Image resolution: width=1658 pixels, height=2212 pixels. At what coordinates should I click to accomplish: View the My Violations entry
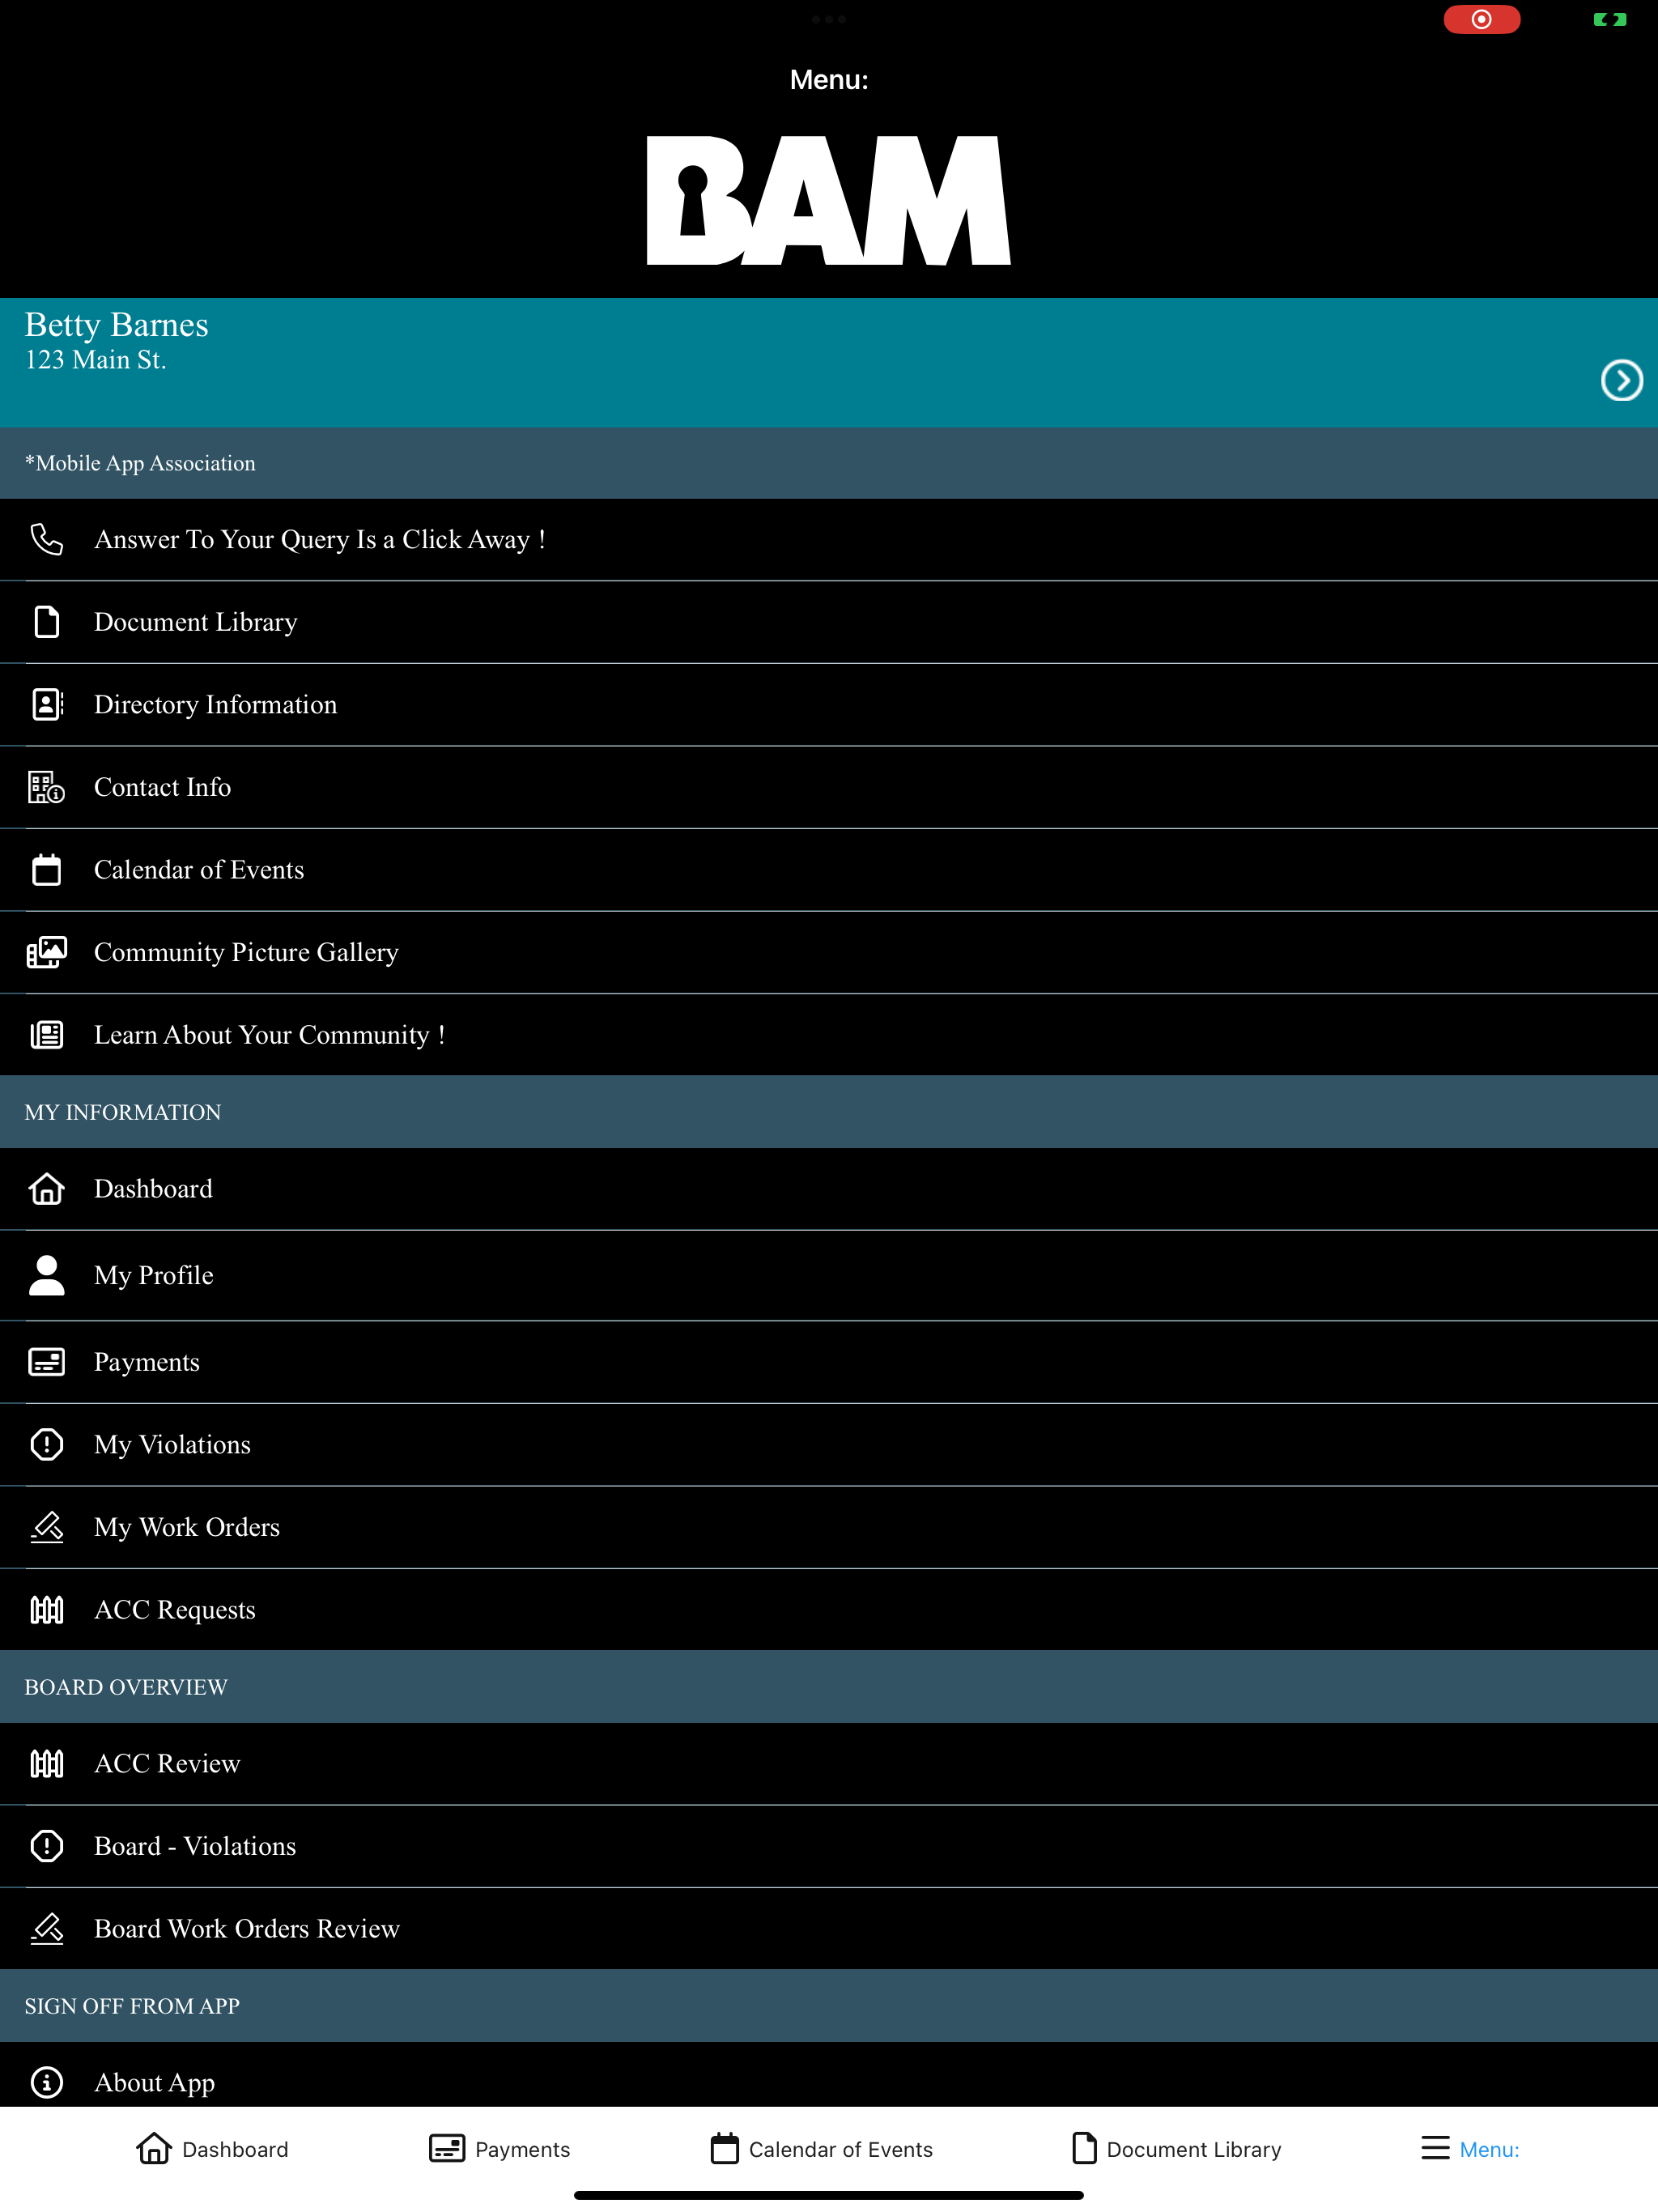pyautogui.click(x=829, y=1445)
